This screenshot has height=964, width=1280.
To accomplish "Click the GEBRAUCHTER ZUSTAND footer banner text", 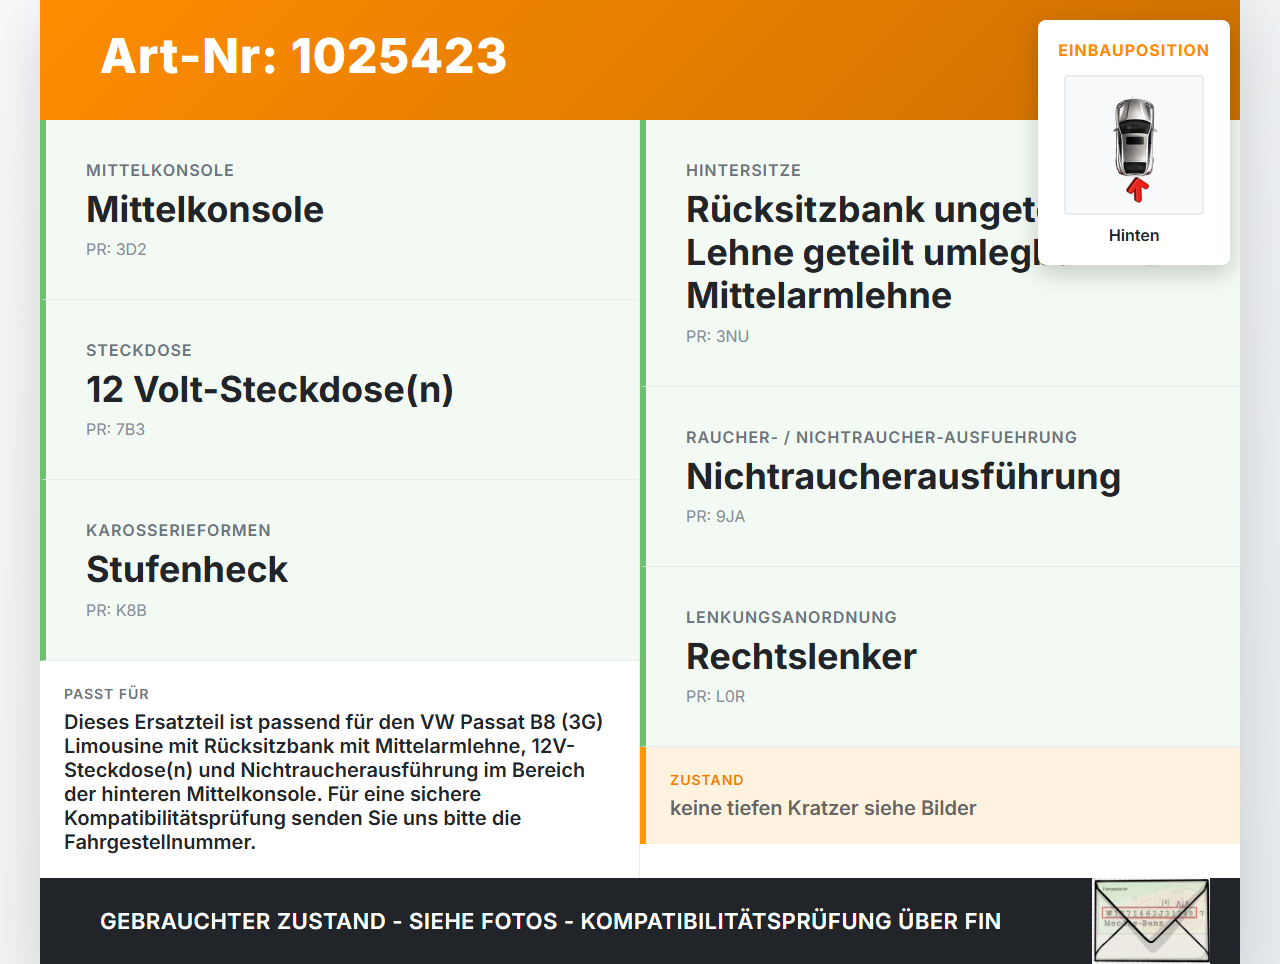I will [550, 921].
